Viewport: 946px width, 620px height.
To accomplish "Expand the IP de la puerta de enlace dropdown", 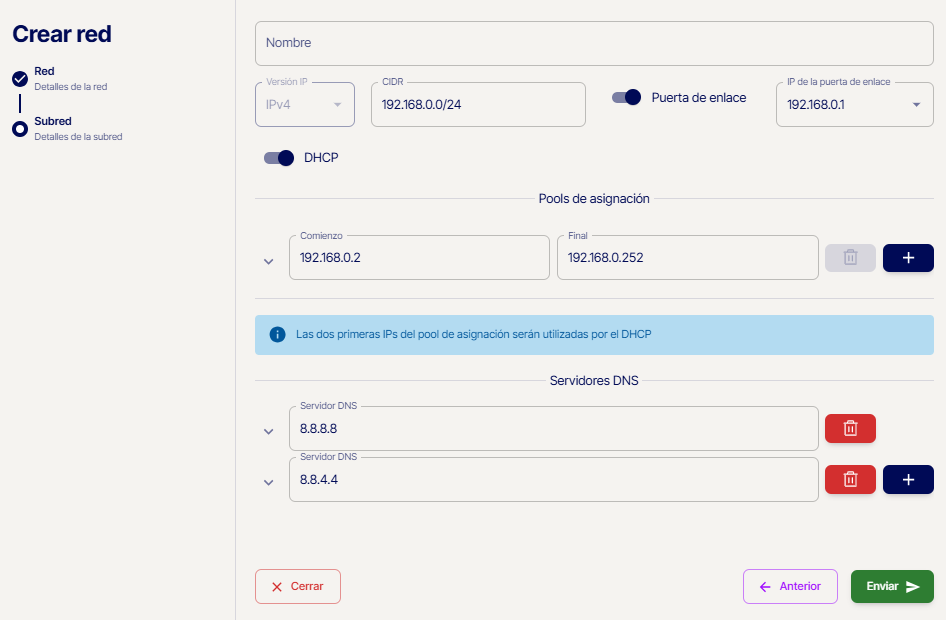I will click(916, 104).
